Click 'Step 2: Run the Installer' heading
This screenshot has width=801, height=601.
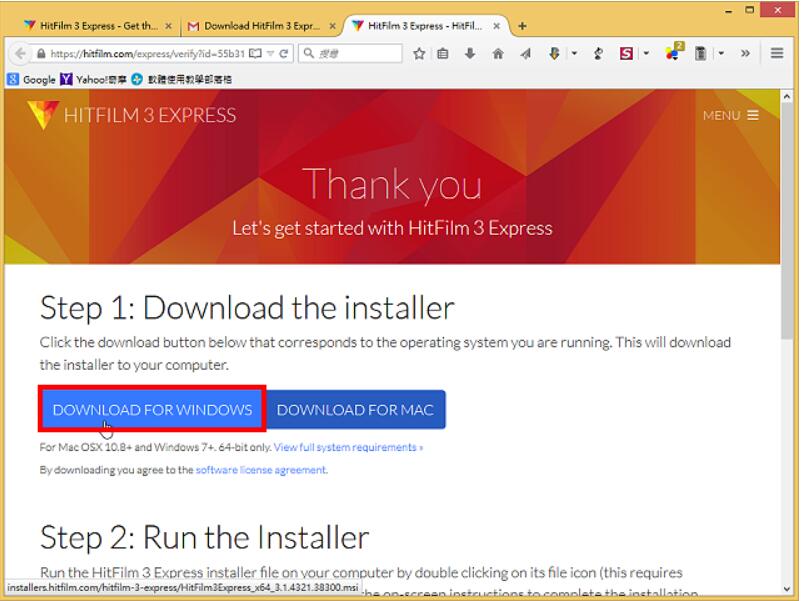click(x=204, y=538)
